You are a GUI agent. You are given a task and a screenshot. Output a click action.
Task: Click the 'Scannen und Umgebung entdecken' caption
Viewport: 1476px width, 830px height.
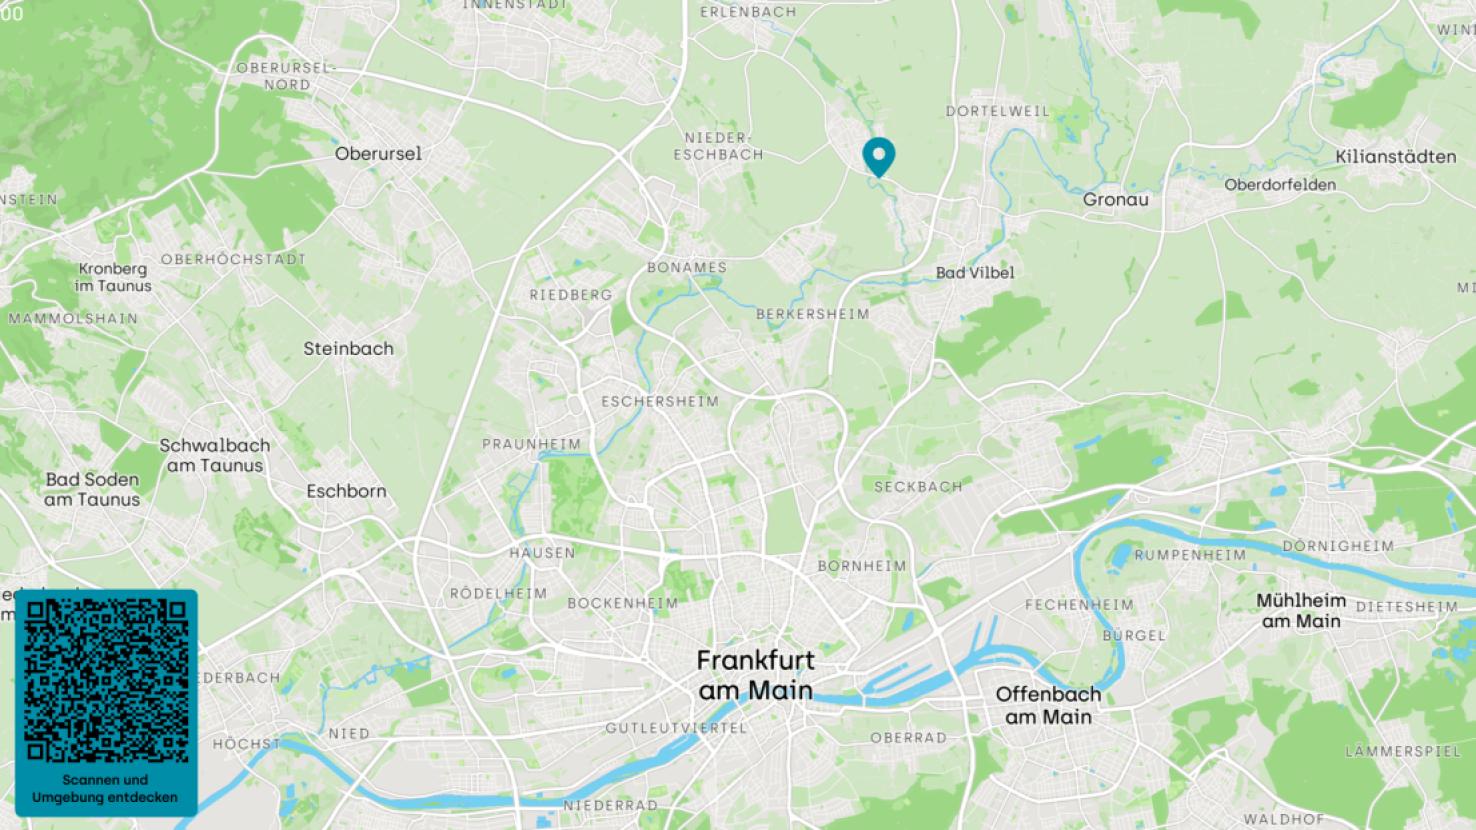105,788
